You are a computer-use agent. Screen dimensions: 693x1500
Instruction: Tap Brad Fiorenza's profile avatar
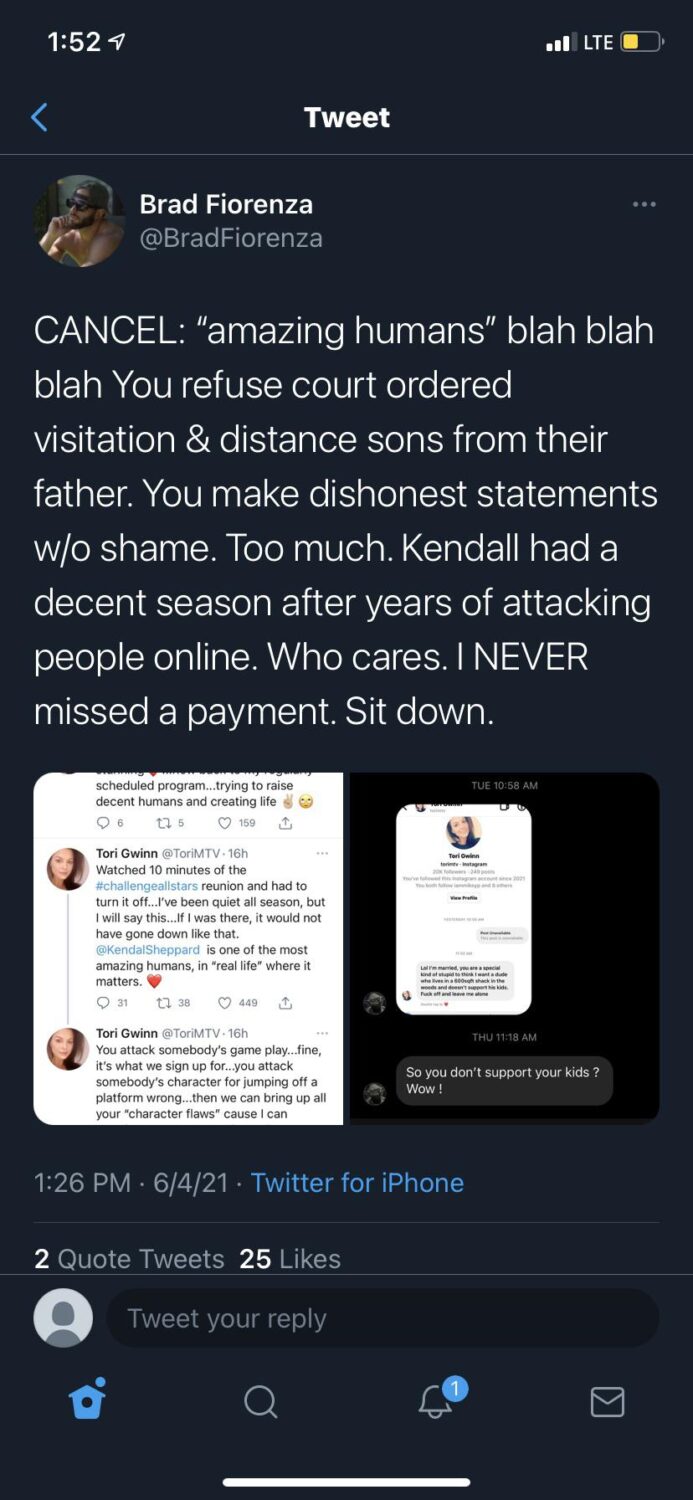pos(79,221)
